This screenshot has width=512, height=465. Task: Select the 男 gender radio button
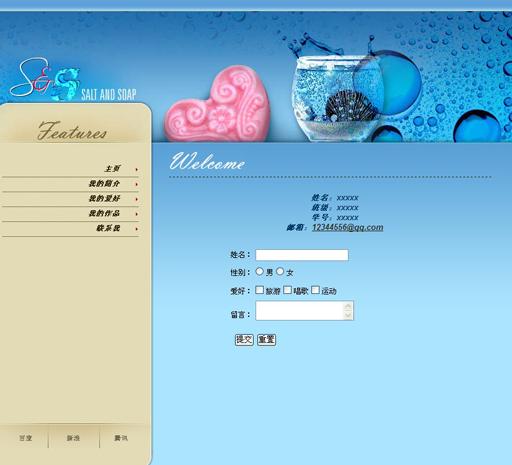260,272
